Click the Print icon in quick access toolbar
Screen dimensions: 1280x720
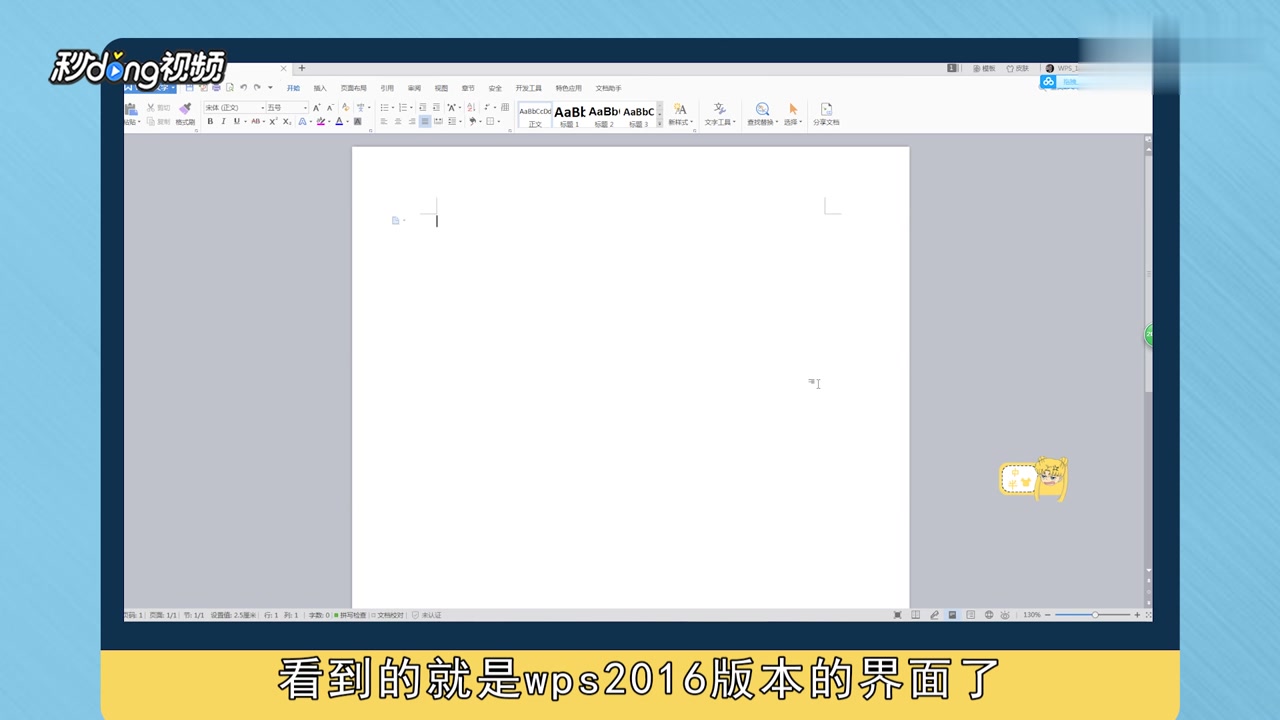[216, 87]
